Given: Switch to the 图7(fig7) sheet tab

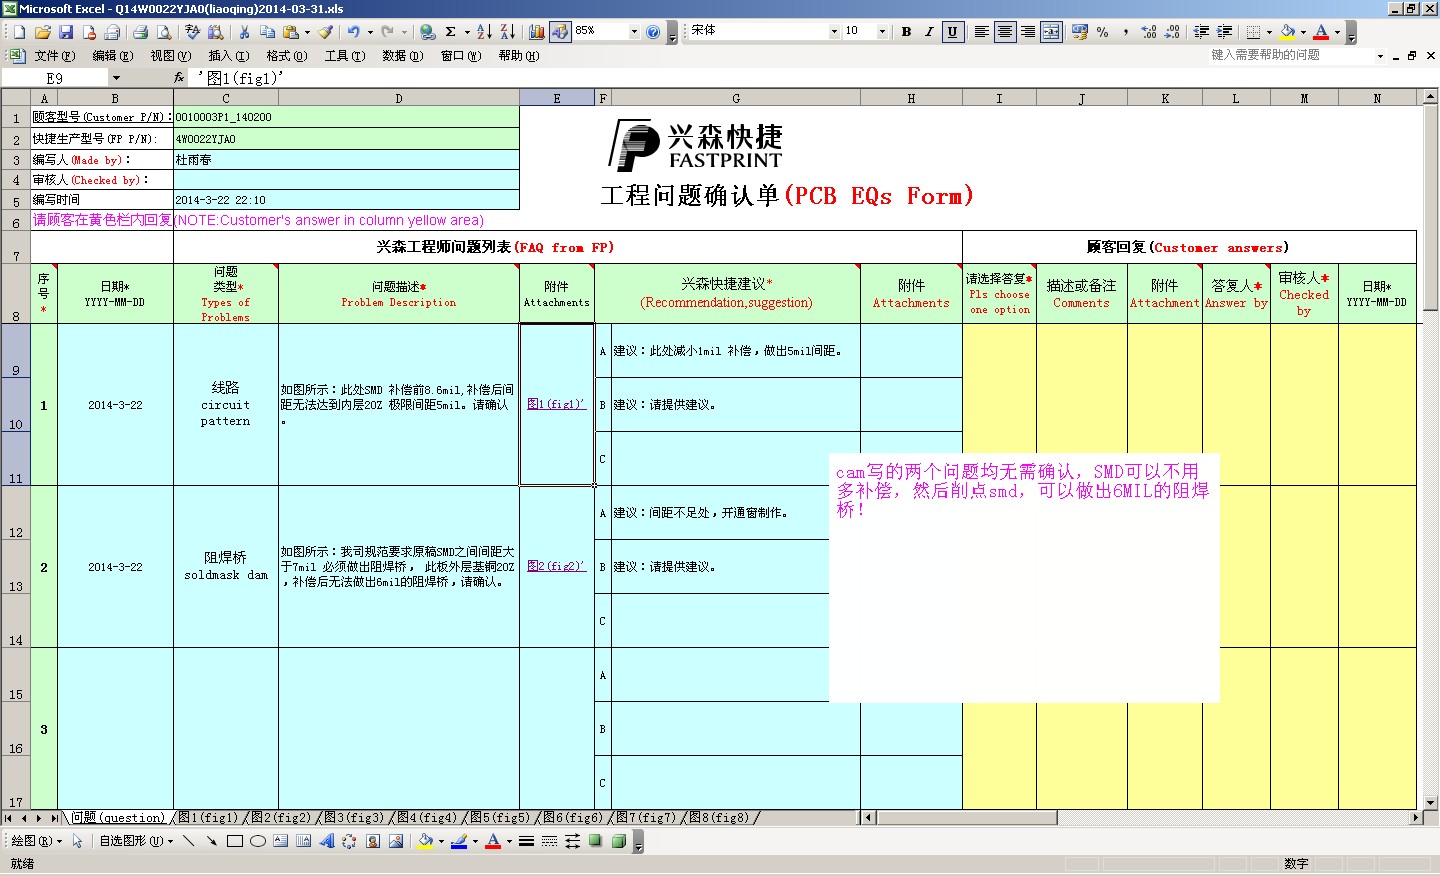Looking at the screenshot, I should (x=646, y=818).
